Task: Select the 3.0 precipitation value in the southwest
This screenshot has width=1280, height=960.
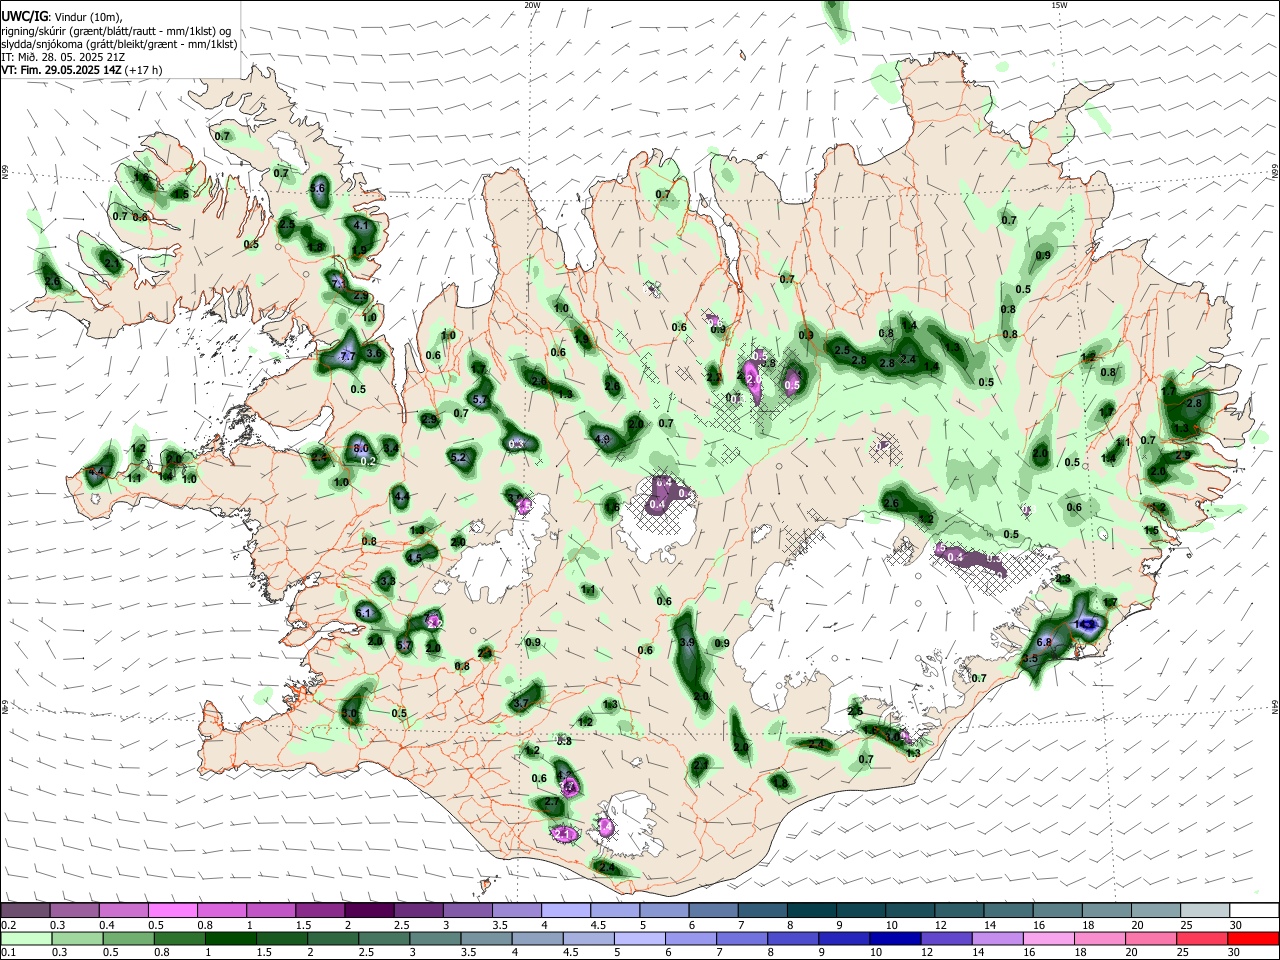Action: (350, 714)
